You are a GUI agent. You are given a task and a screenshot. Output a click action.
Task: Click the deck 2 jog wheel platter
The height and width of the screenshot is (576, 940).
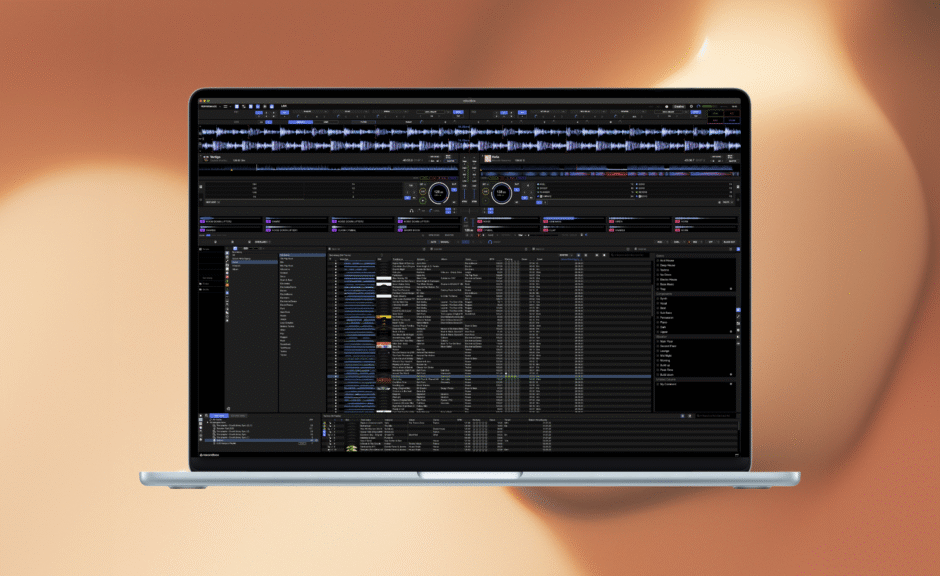(x=501, y=193)
